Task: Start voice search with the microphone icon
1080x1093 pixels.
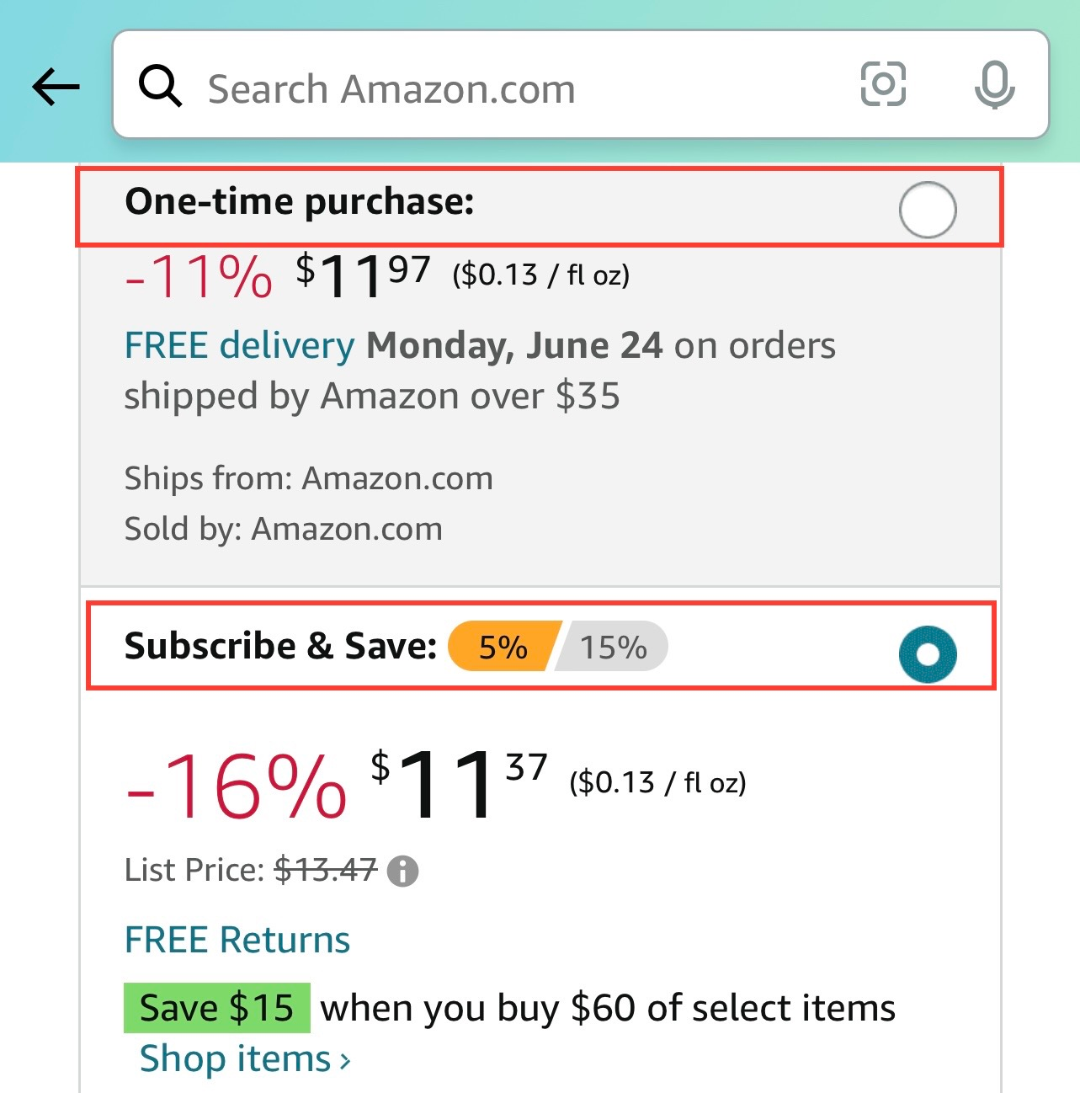Action: [x=994, y=87]
